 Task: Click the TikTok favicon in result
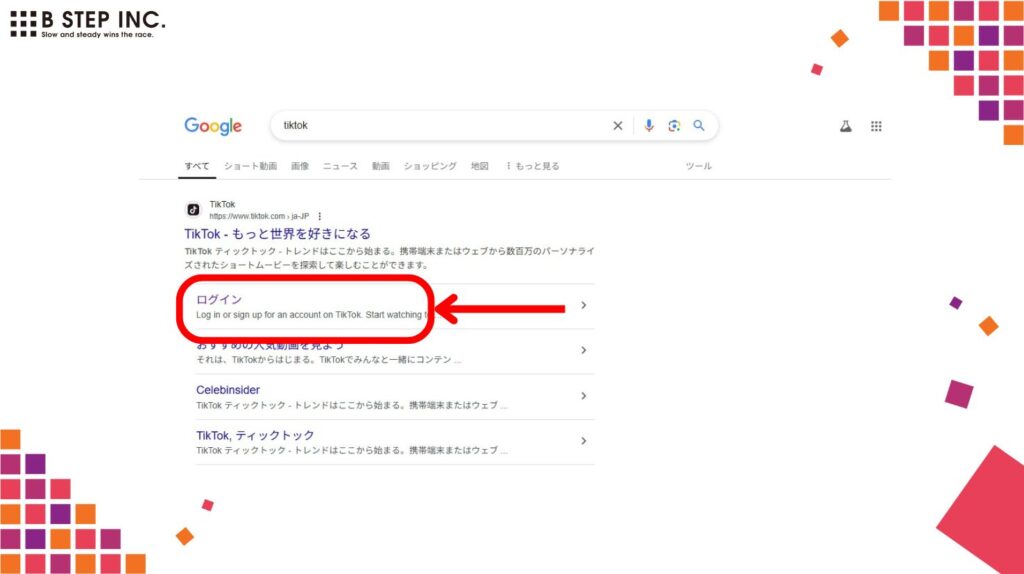coord(193,210)
